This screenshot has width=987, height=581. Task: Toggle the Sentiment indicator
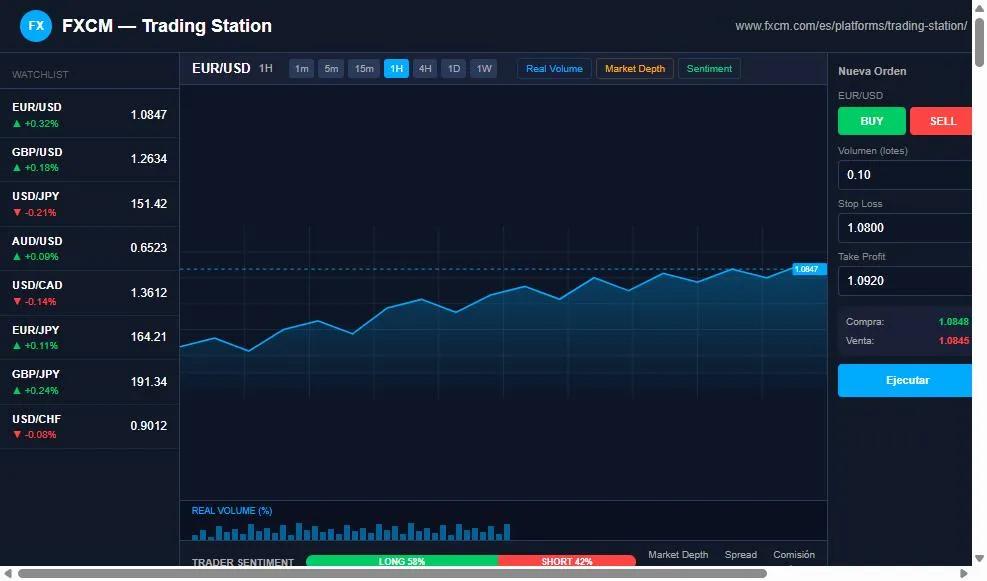(709, 69)
